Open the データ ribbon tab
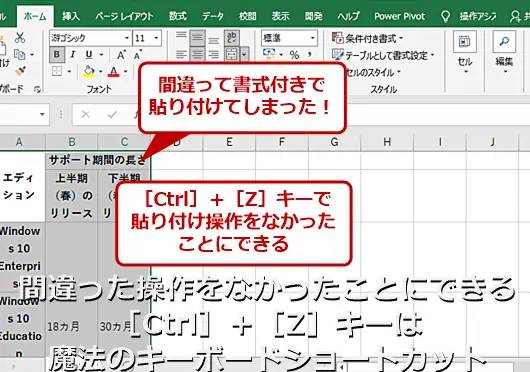The image size is (530, 372). 213,16
